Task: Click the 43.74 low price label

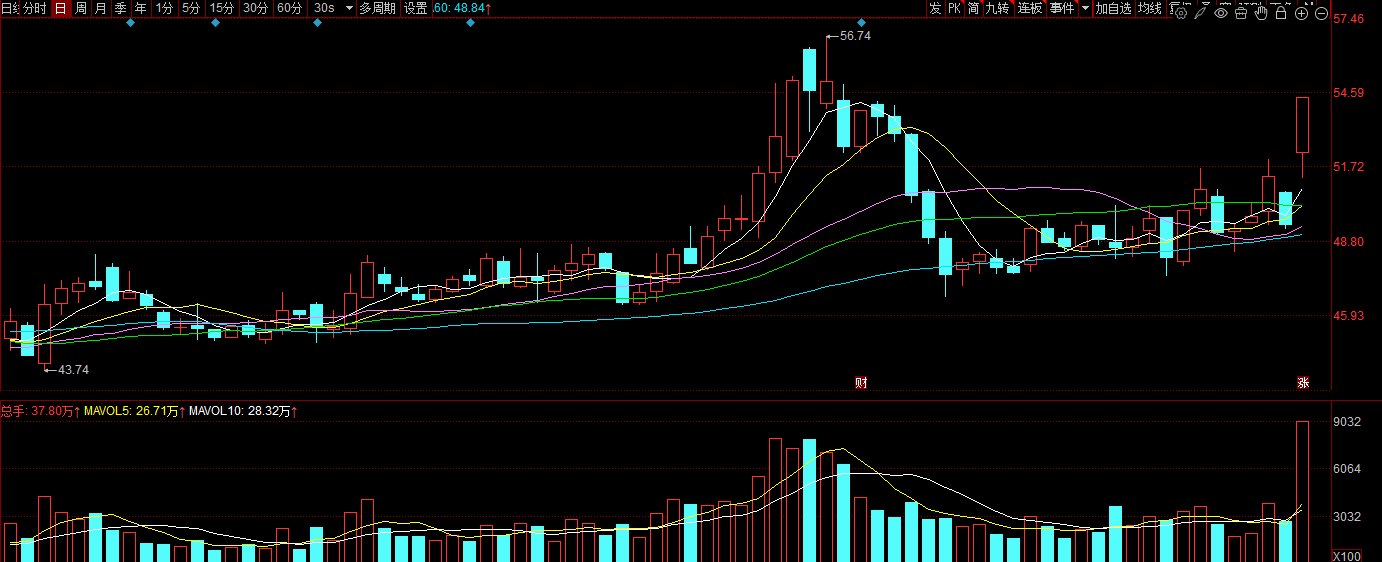Action: (74, 370)
